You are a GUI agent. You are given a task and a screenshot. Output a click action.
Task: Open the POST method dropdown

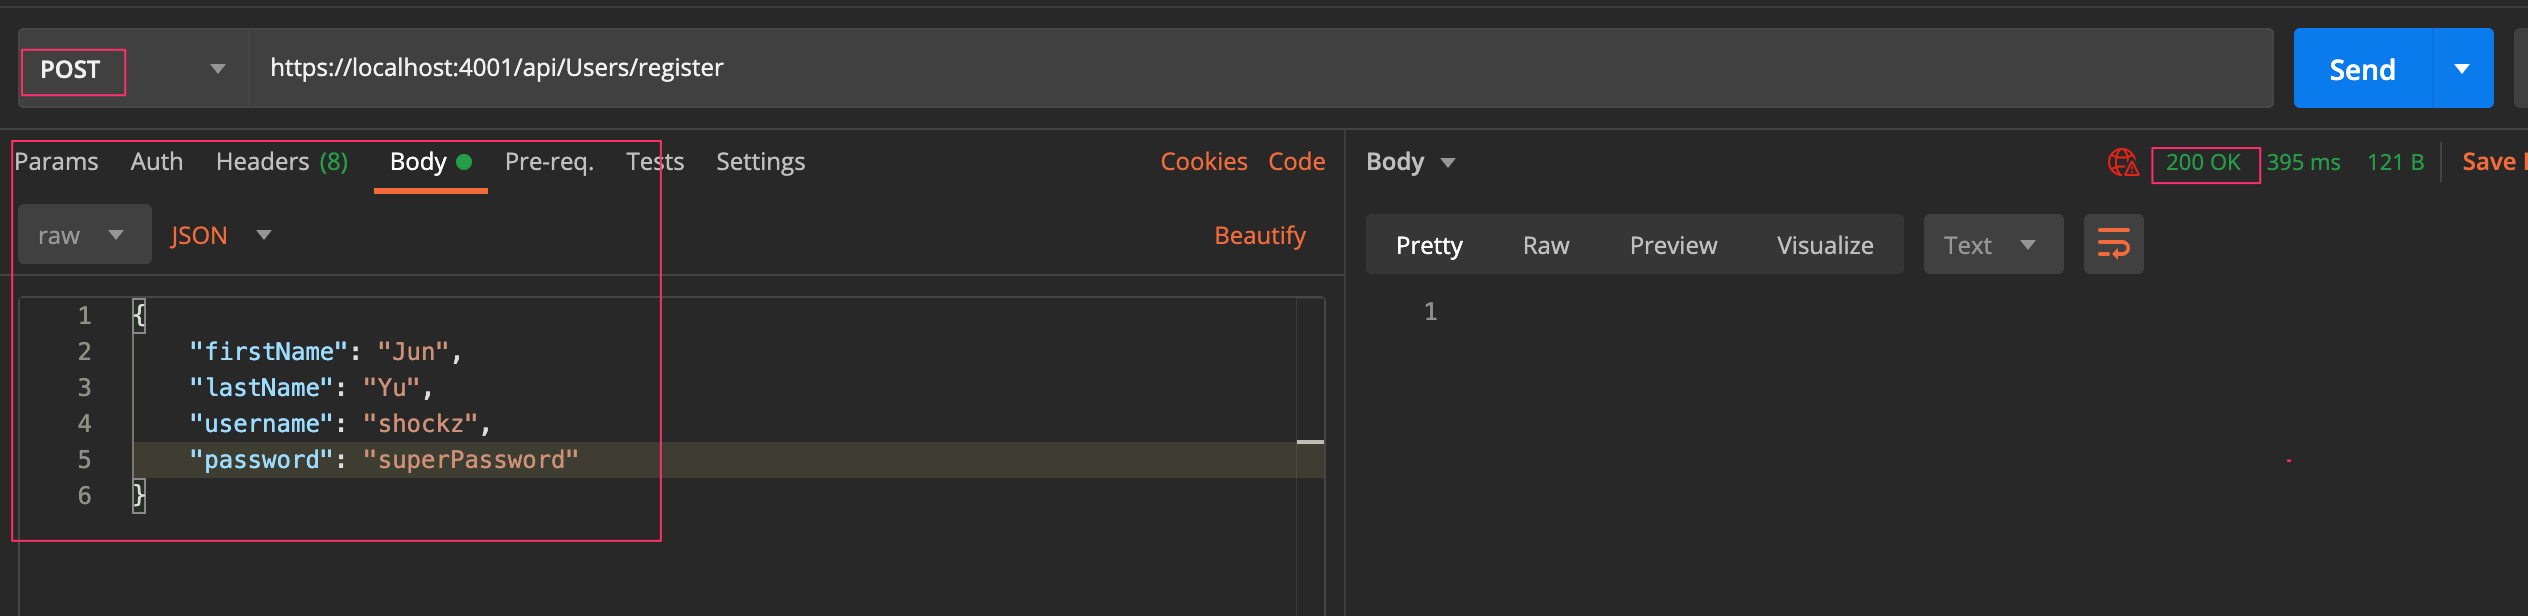pyautogui.click(x=217, y=69)
